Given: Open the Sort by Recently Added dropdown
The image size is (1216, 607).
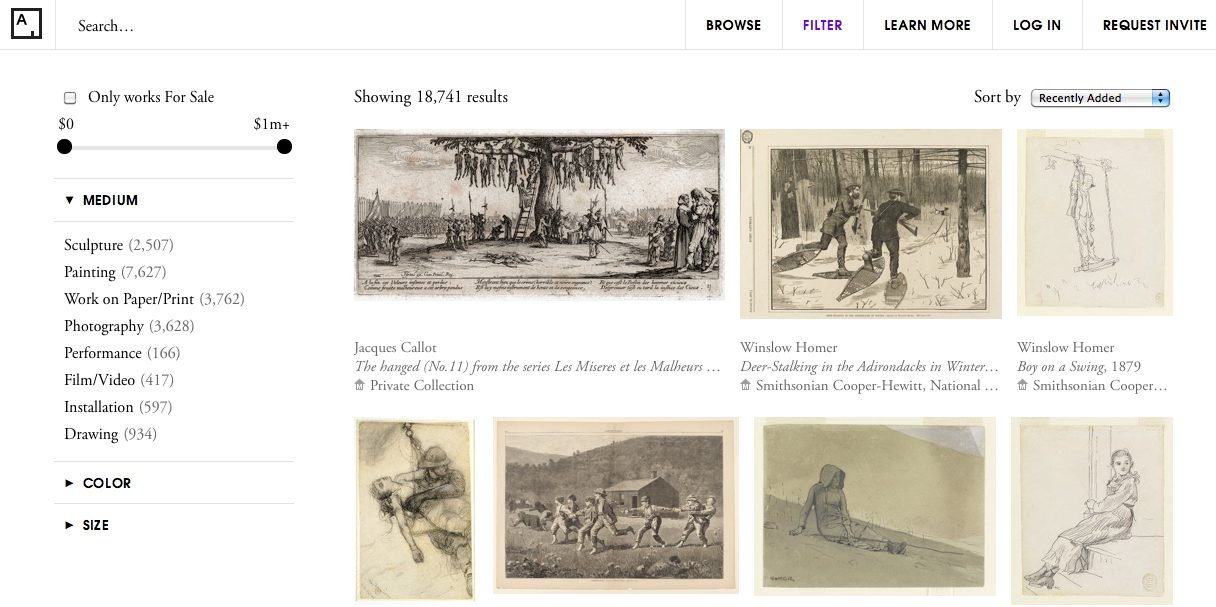Looking at the screenshot, I should (x=1100, y=98).
